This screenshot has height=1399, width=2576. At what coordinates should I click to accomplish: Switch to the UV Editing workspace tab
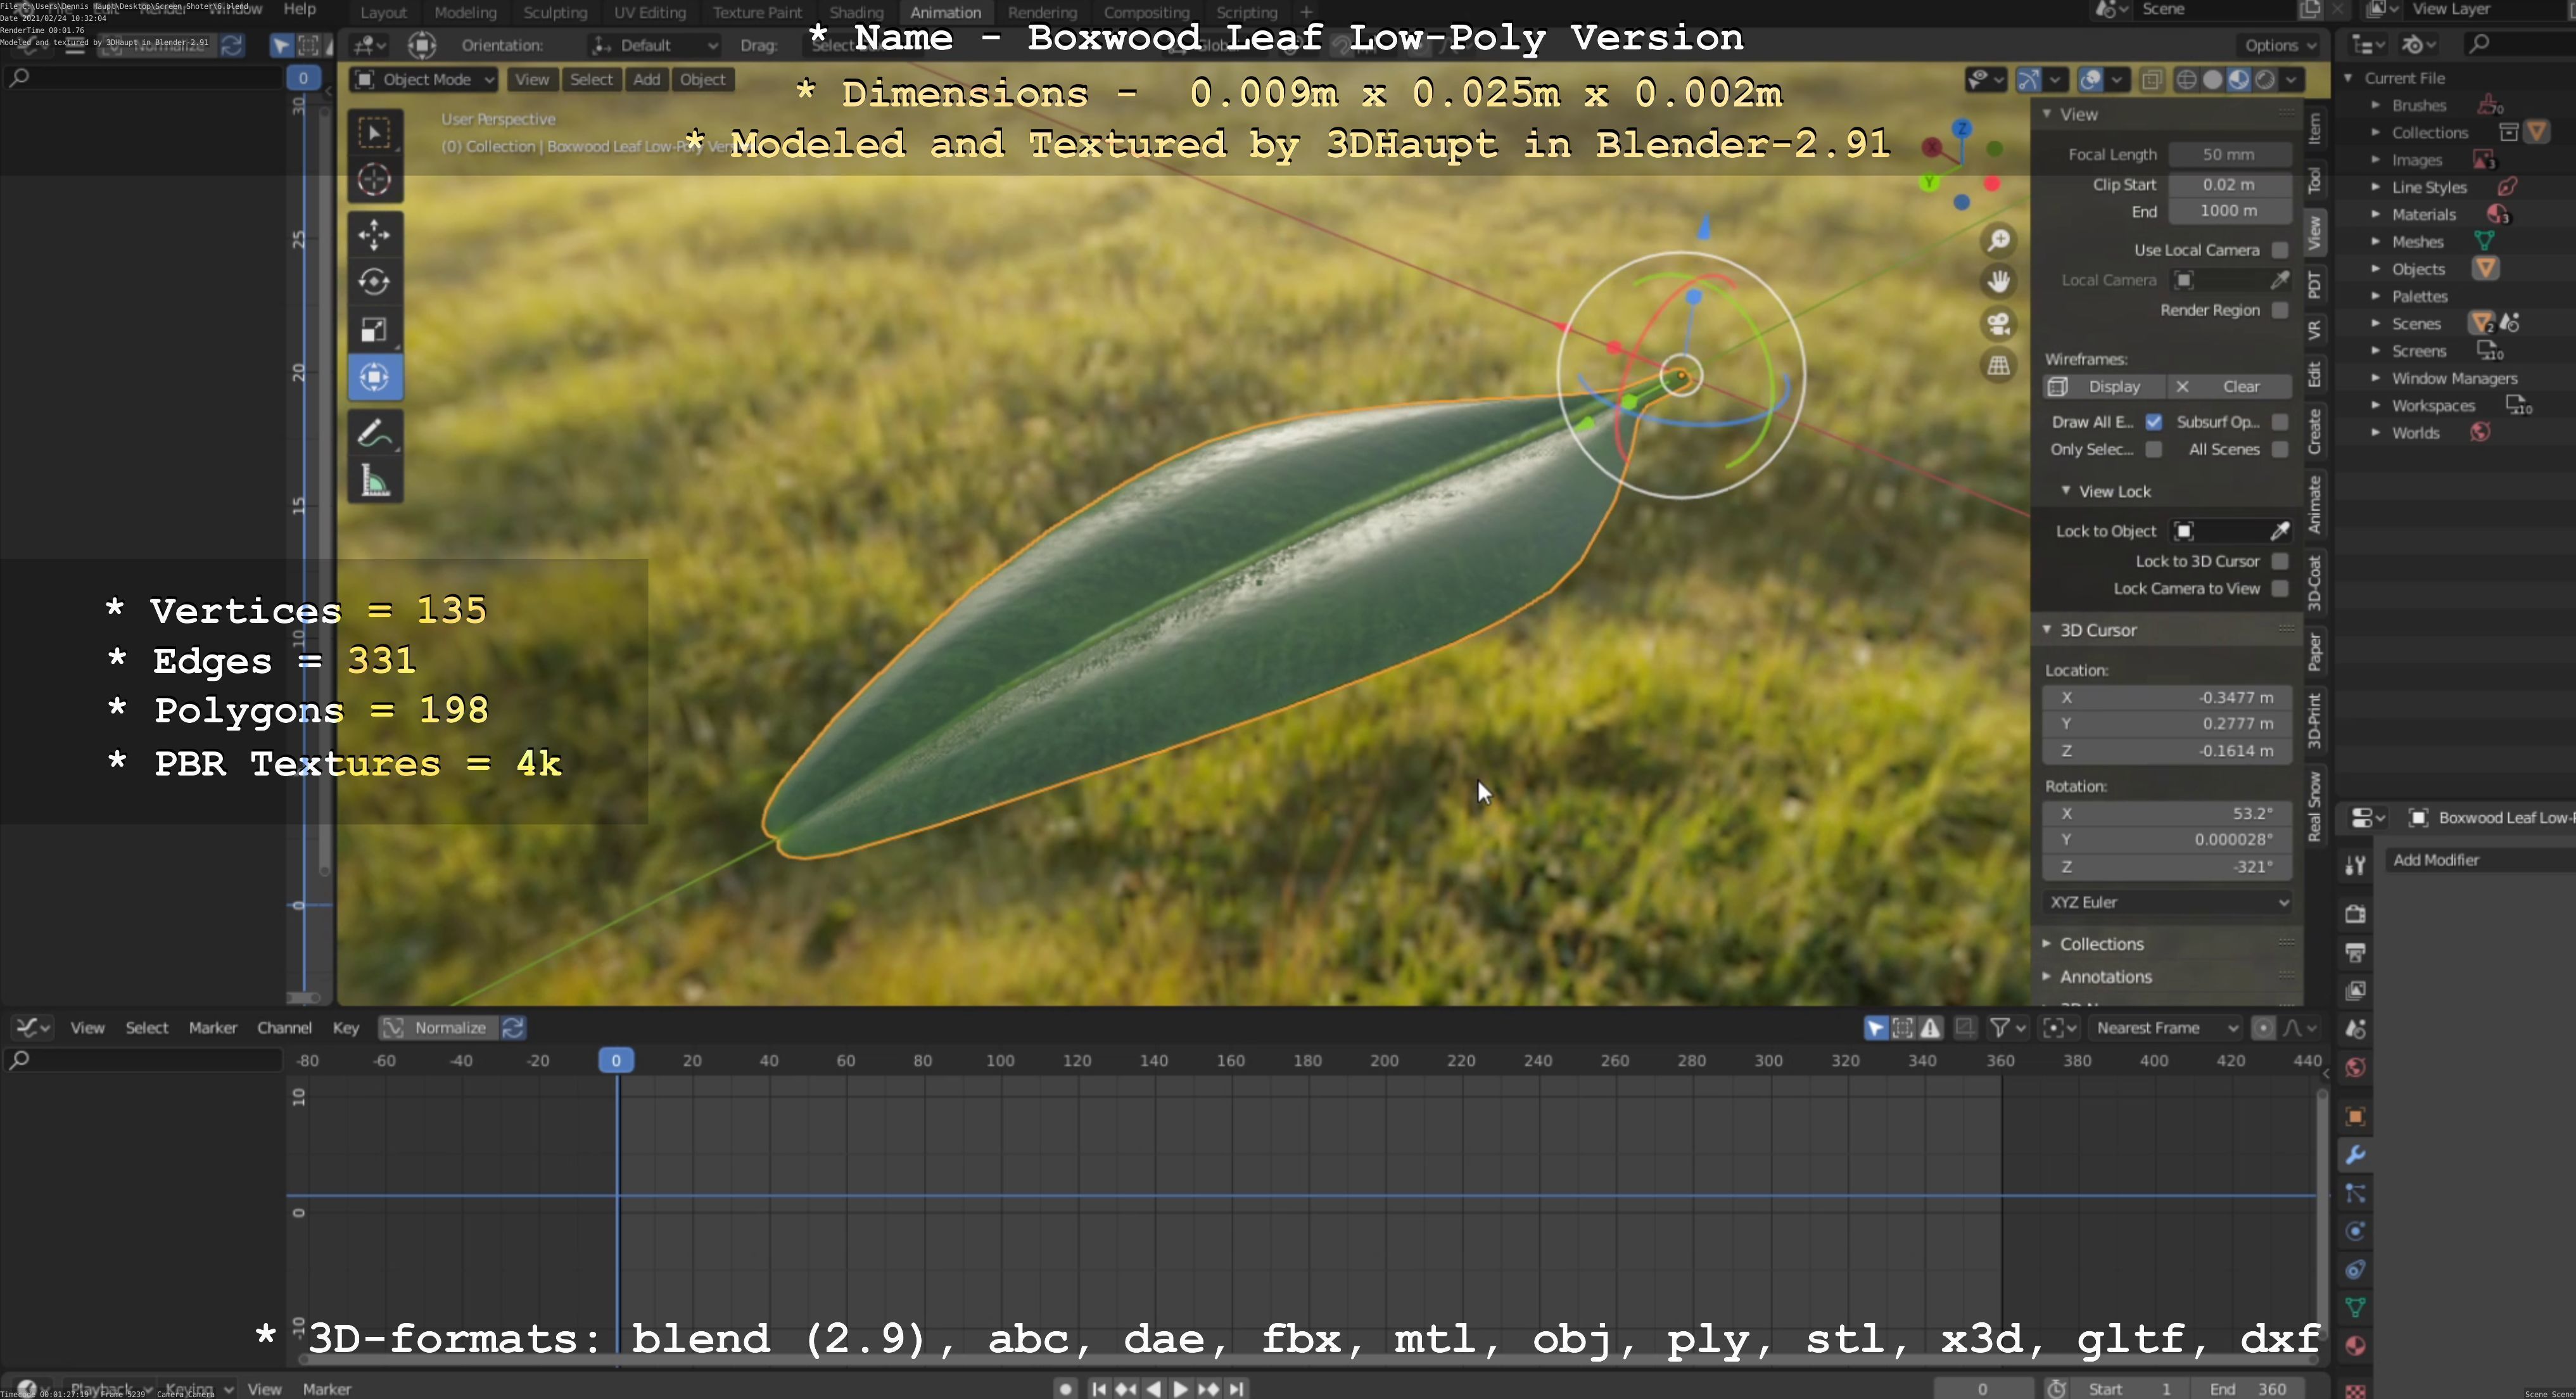pos(650,12)
